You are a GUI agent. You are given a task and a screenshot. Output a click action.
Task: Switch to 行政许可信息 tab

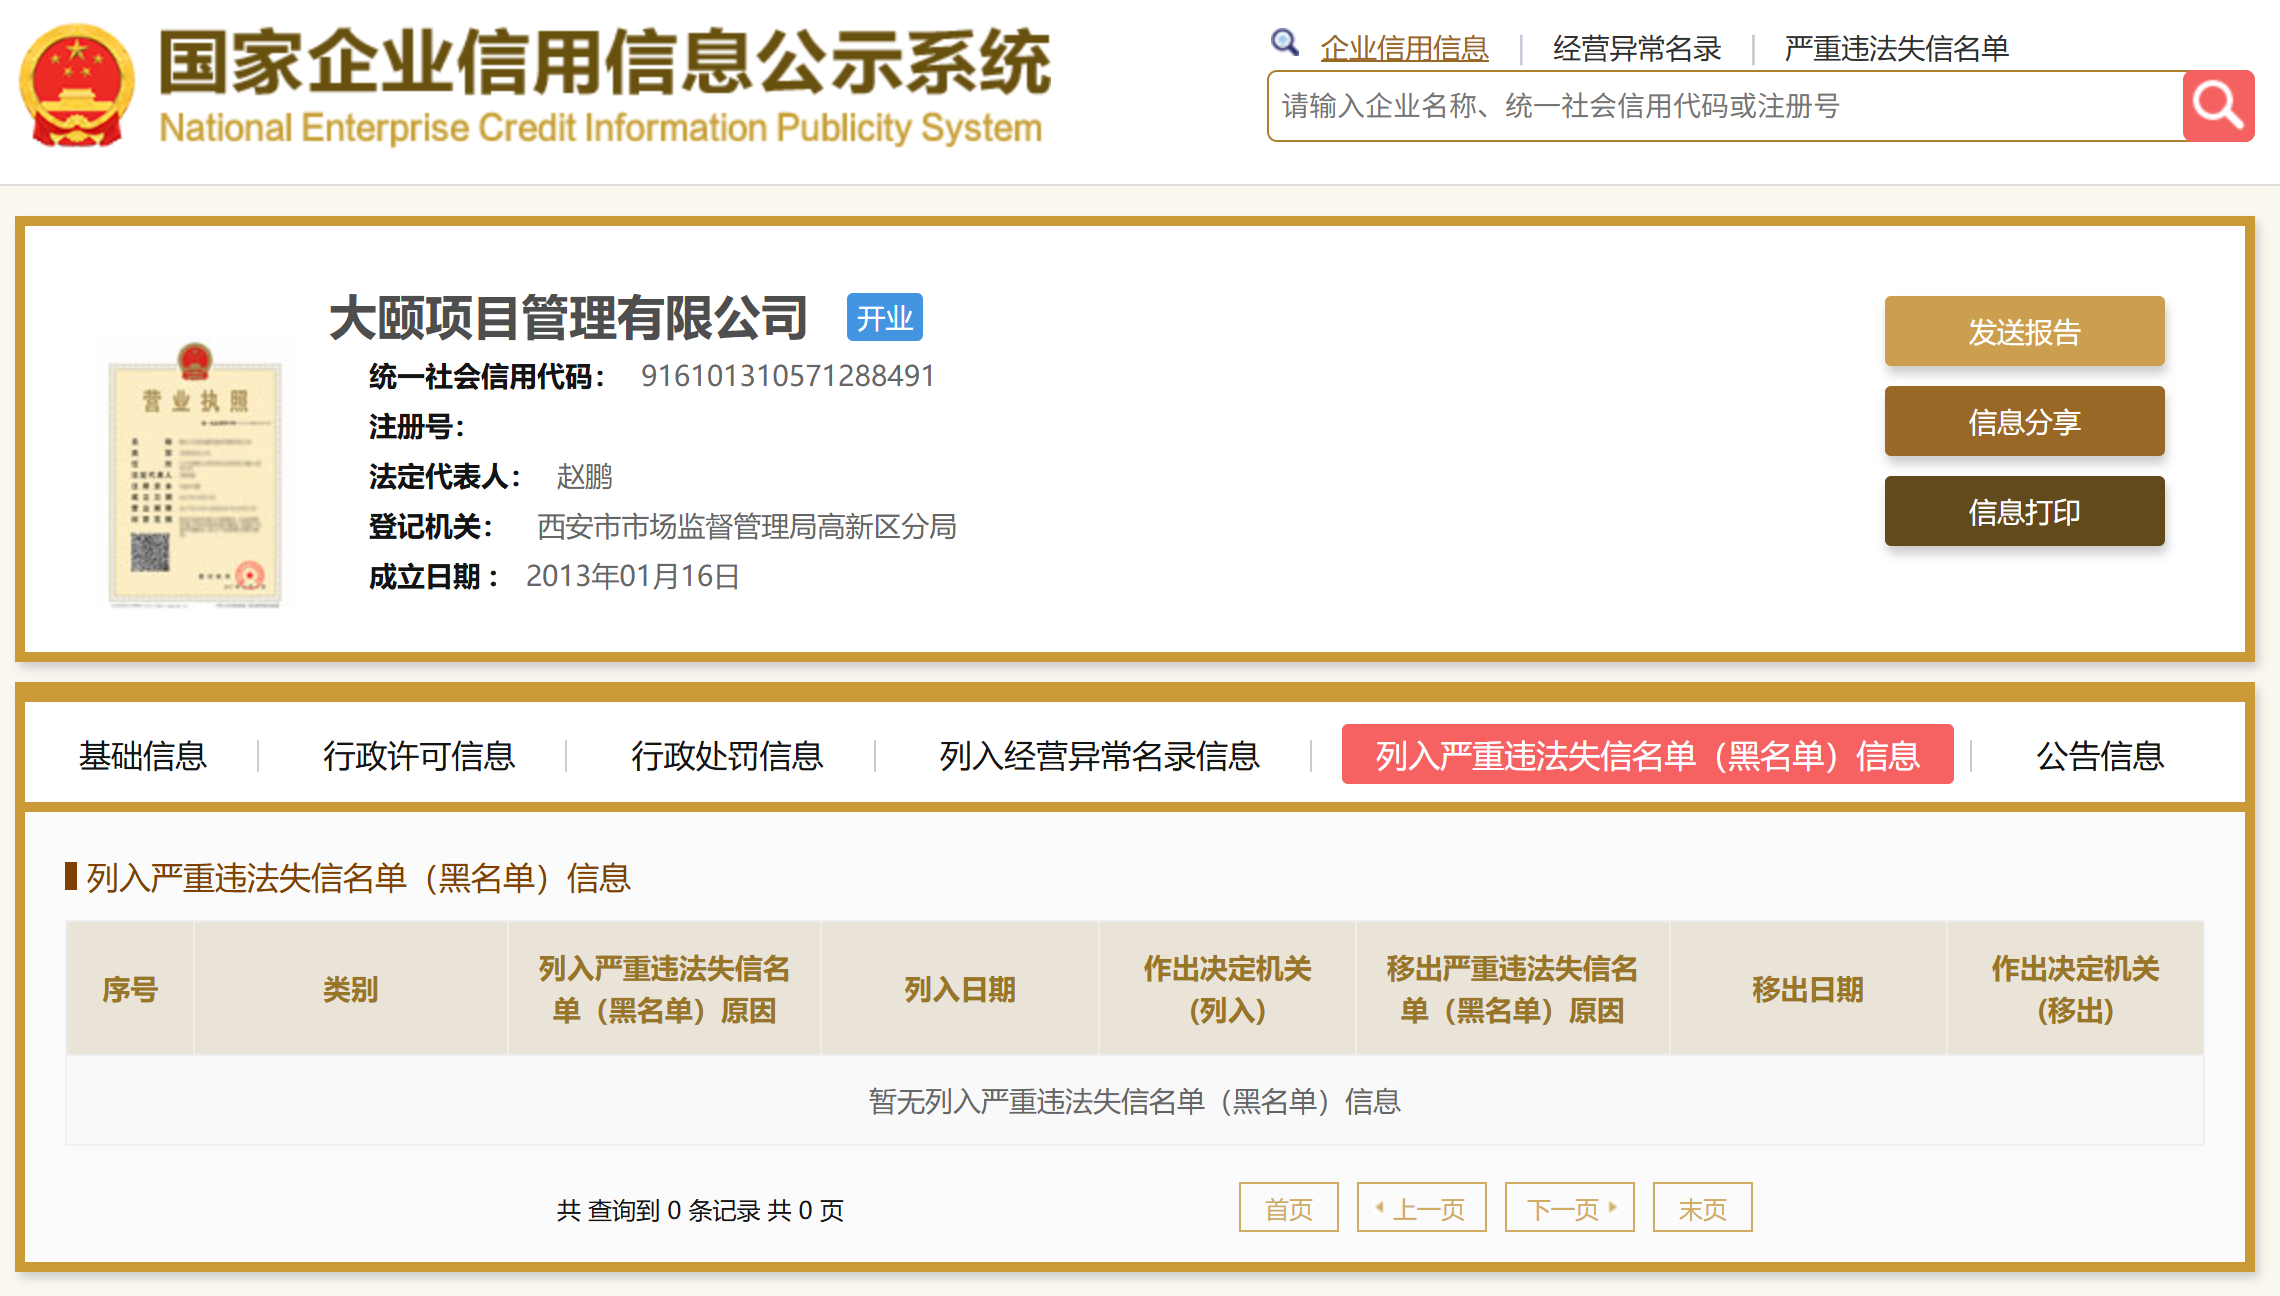click(x=418, y=755)
